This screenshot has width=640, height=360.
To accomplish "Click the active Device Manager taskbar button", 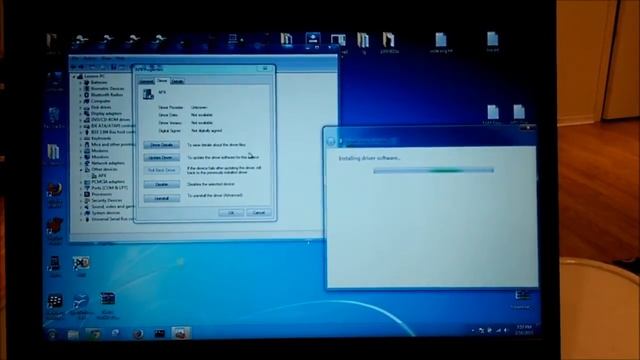I will (181, 333).
